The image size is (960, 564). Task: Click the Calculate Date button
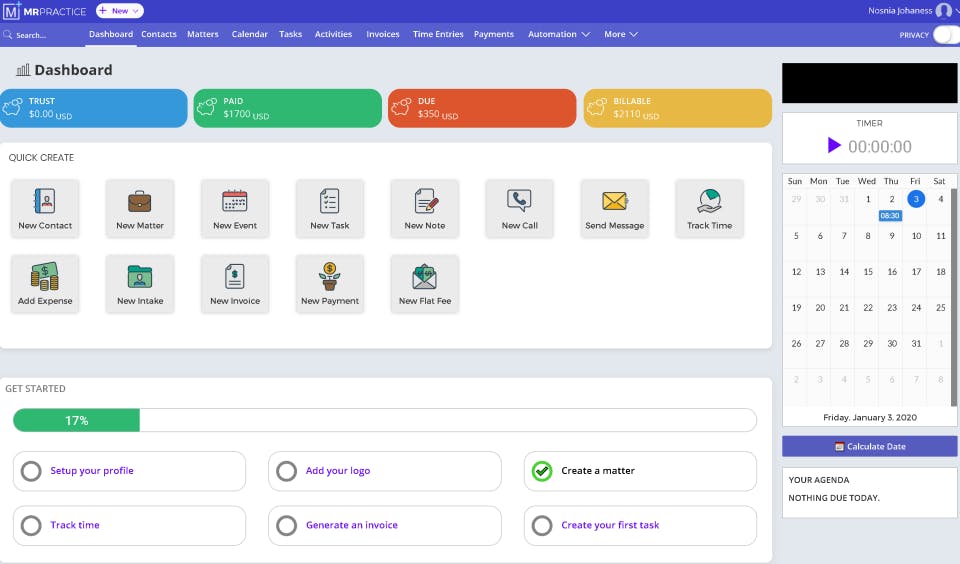pos(869,446)
